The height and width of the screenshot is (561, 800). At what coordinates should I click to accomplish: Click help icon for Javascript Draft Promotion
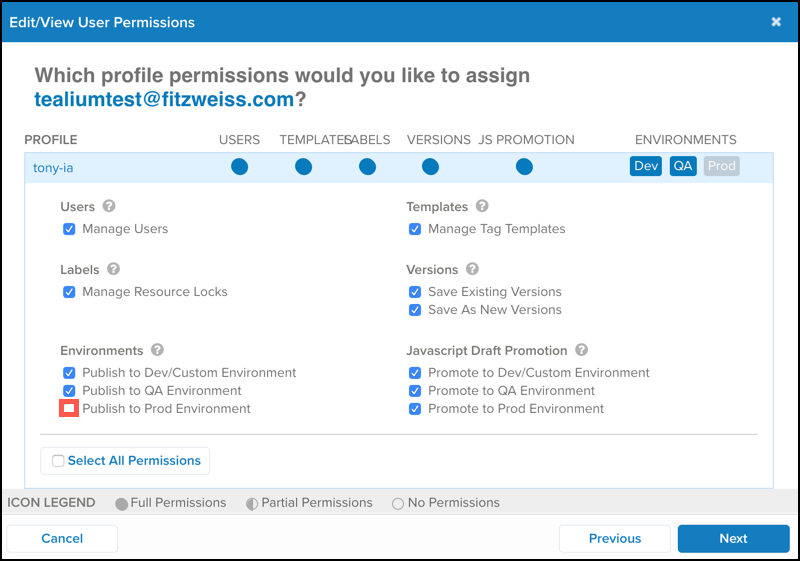pyautogui.click(x=581, y=351)
